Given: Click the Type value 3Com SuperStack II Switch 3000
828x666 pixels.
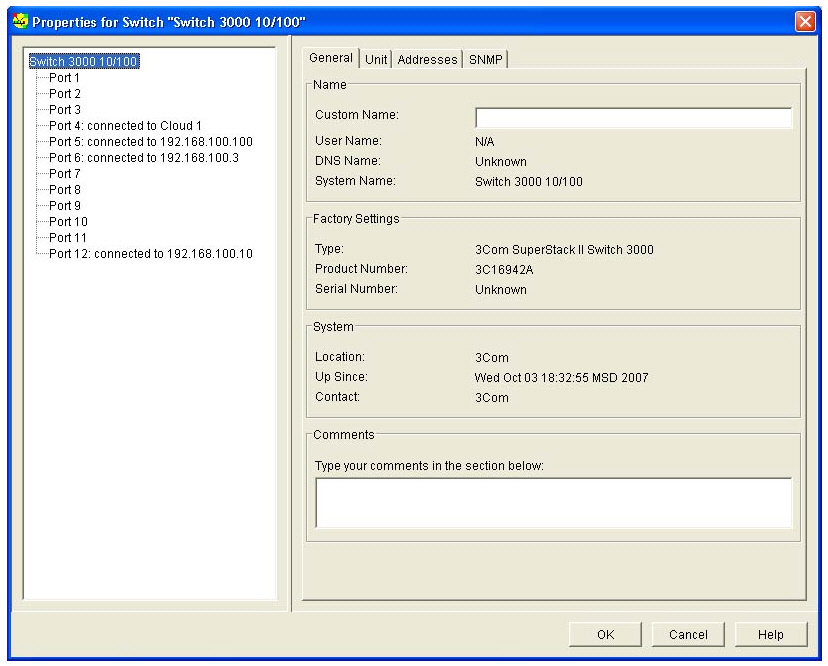Looking at the screenshot, I should [564, 250].
